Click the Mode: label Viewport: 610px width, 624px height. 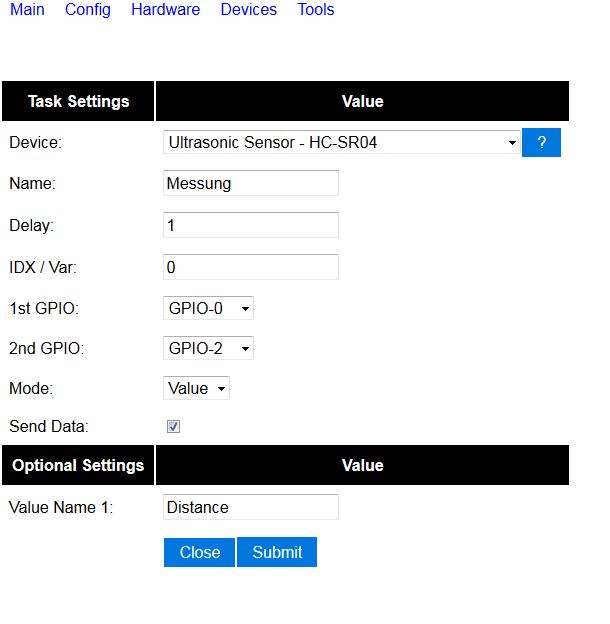(31, 388)
